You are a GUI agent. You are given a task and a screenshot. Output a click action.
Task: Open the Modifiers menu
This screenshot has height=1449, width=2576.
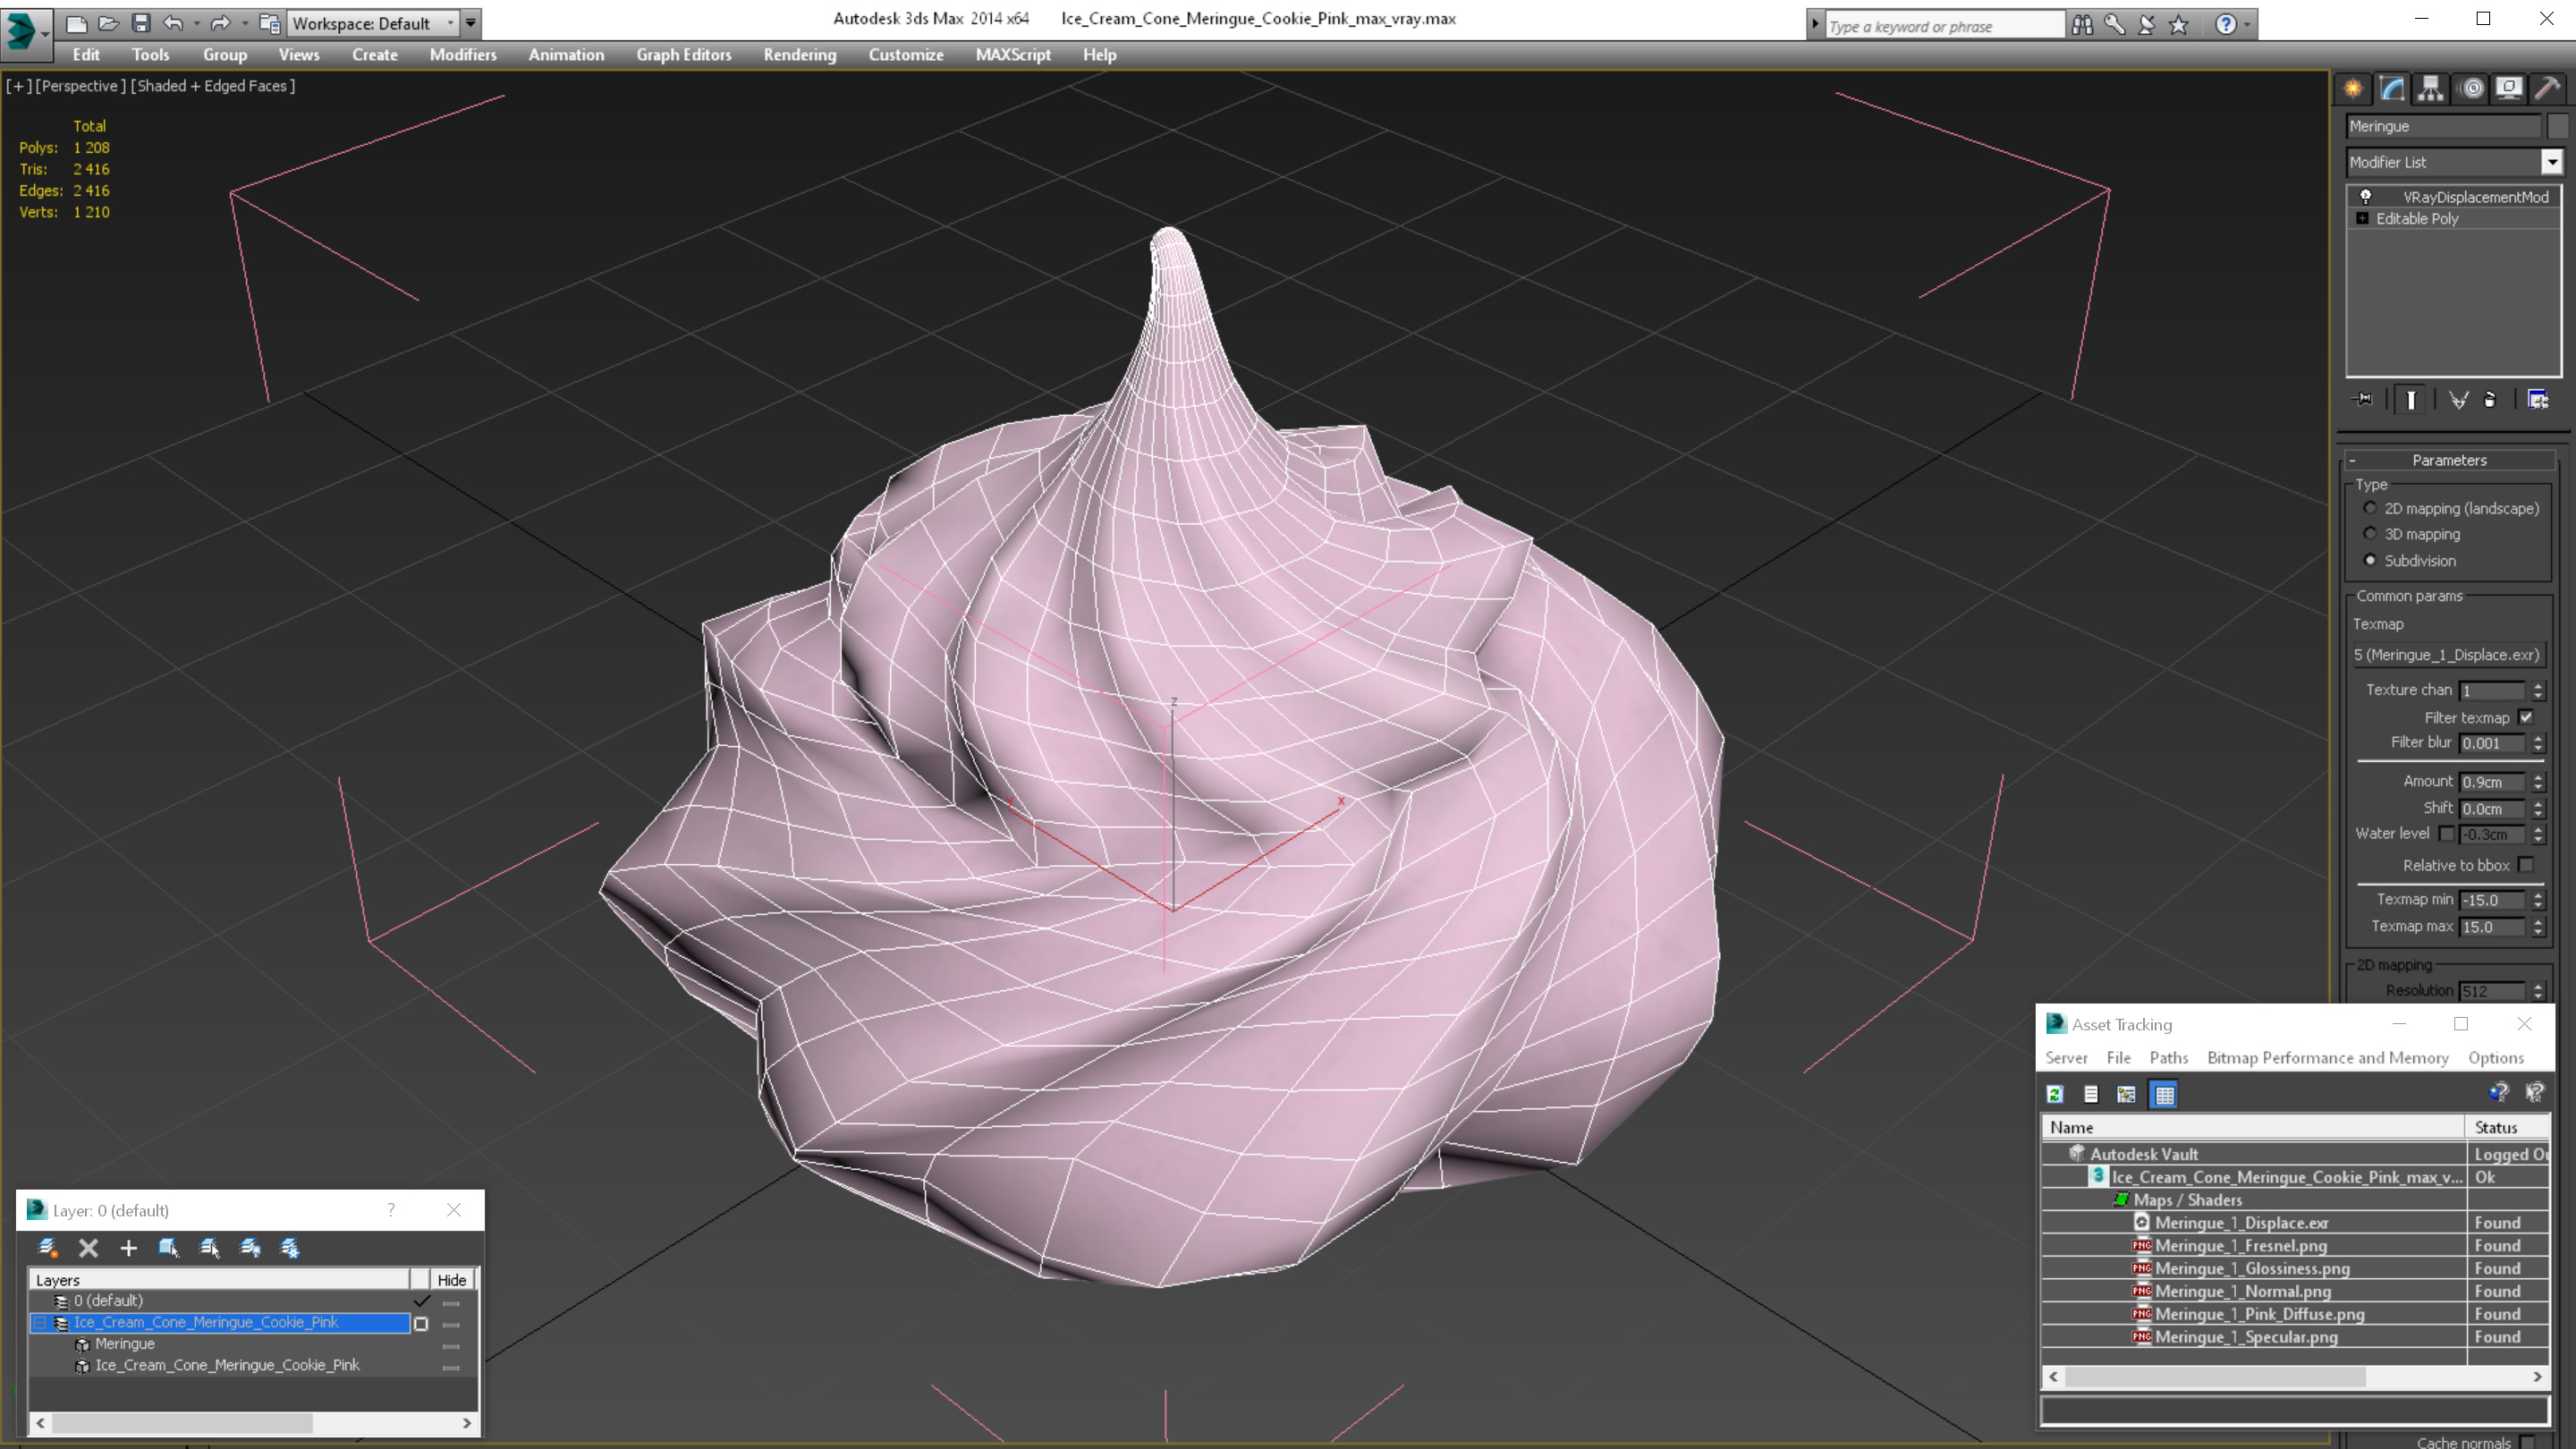(463, 55)
